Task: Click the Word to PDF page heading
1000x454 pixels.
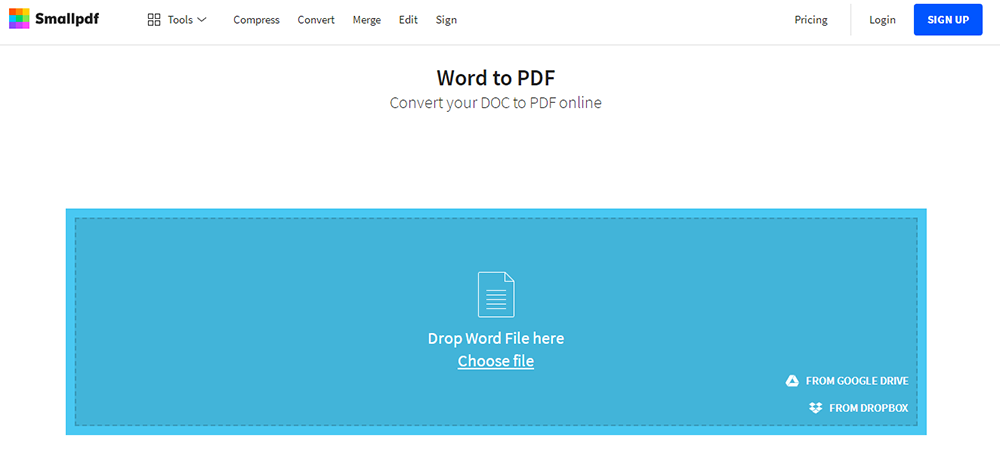Action: point(496,78)
